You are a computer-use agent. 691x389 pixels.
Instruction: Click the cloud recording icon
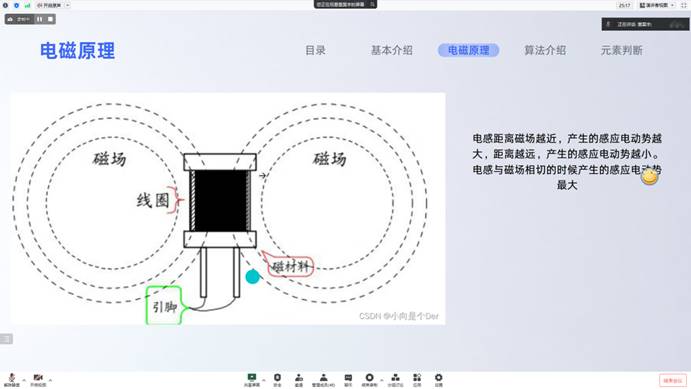point(369,380)
